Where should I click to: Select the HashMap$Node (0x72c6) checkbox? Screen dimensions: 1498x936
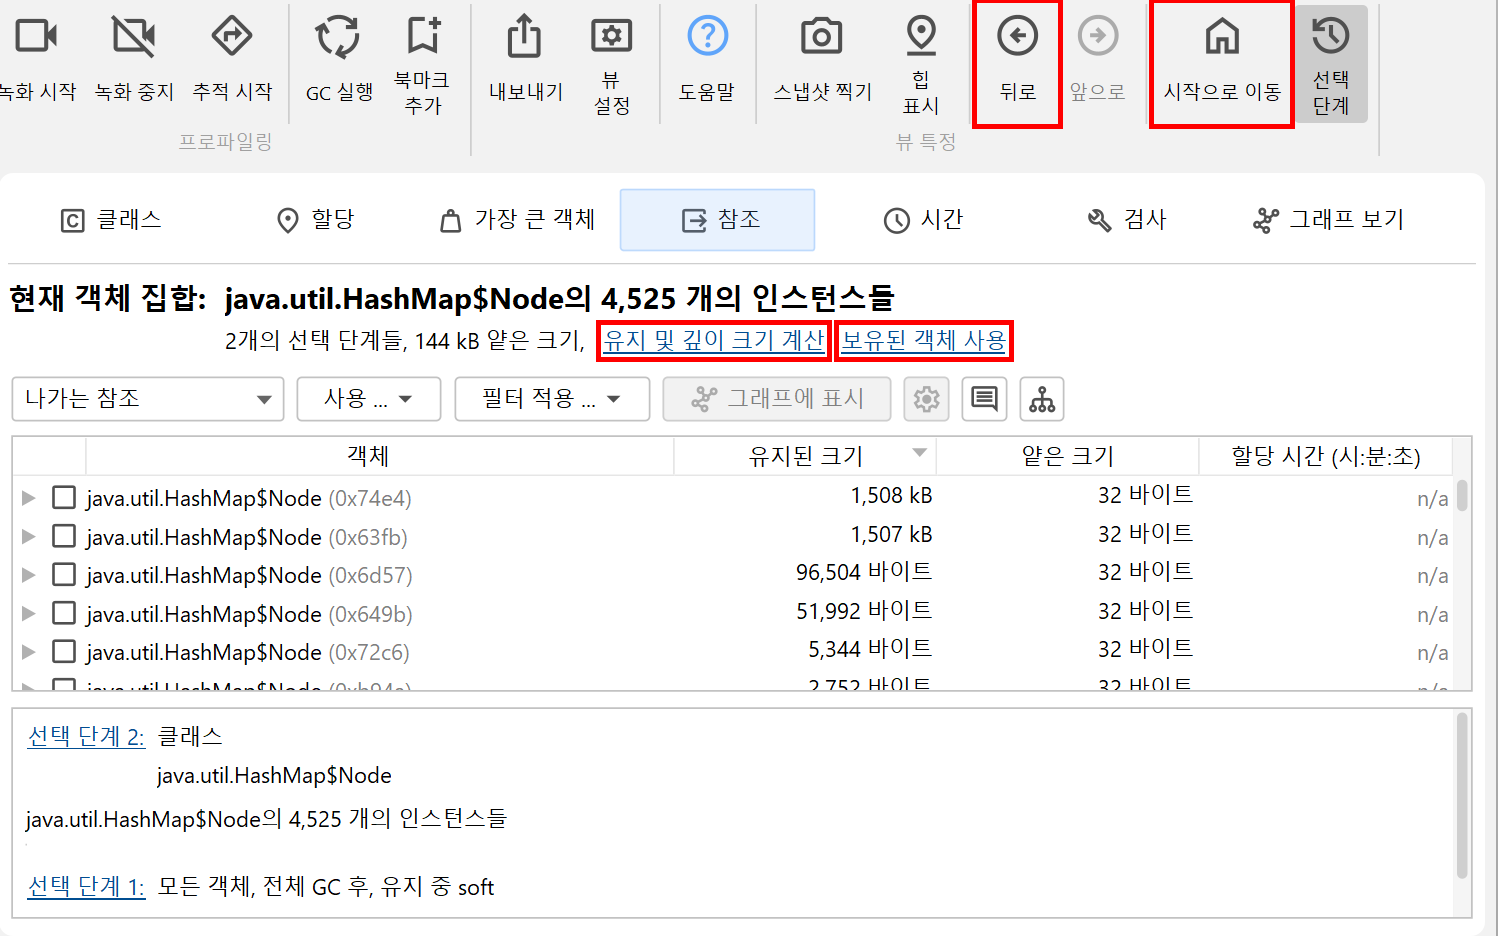[64, 652]
